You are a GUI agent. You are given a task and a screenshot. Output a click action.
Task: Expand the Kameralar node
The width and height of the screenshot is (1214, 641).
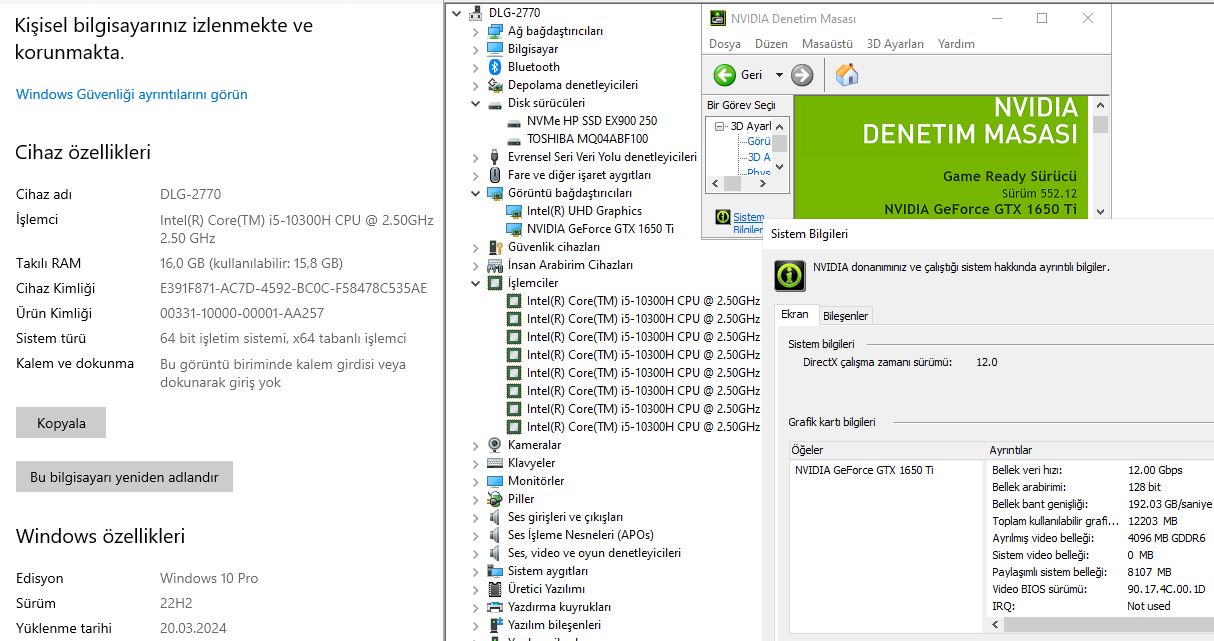475,445
